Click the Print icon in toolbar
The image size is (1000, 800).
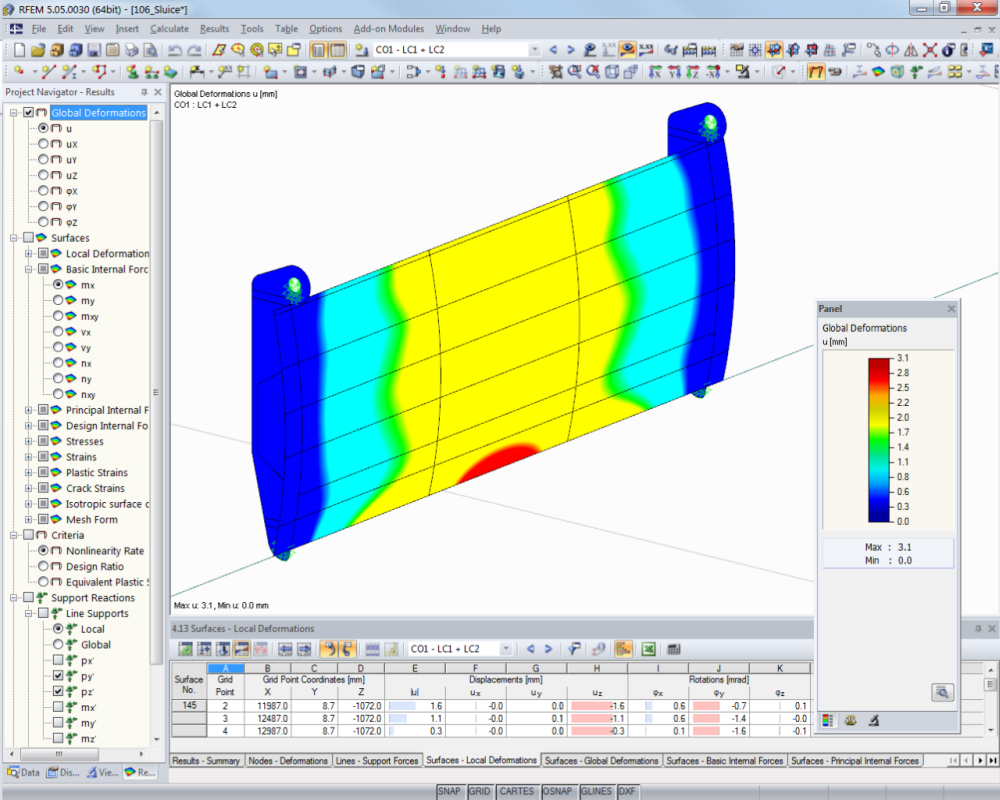[131, 50]
